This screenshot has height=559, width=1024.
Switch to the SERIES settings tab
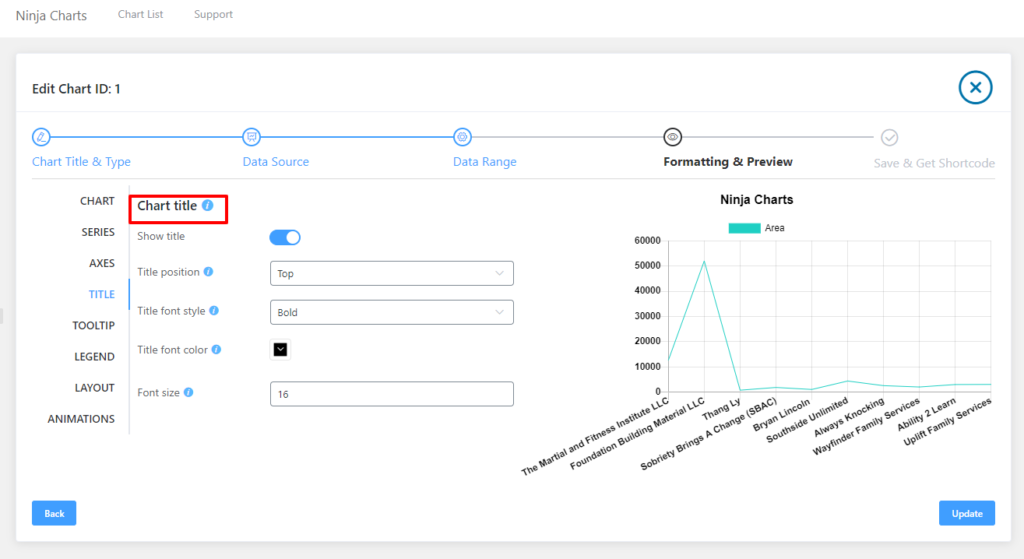click(98, 232)
